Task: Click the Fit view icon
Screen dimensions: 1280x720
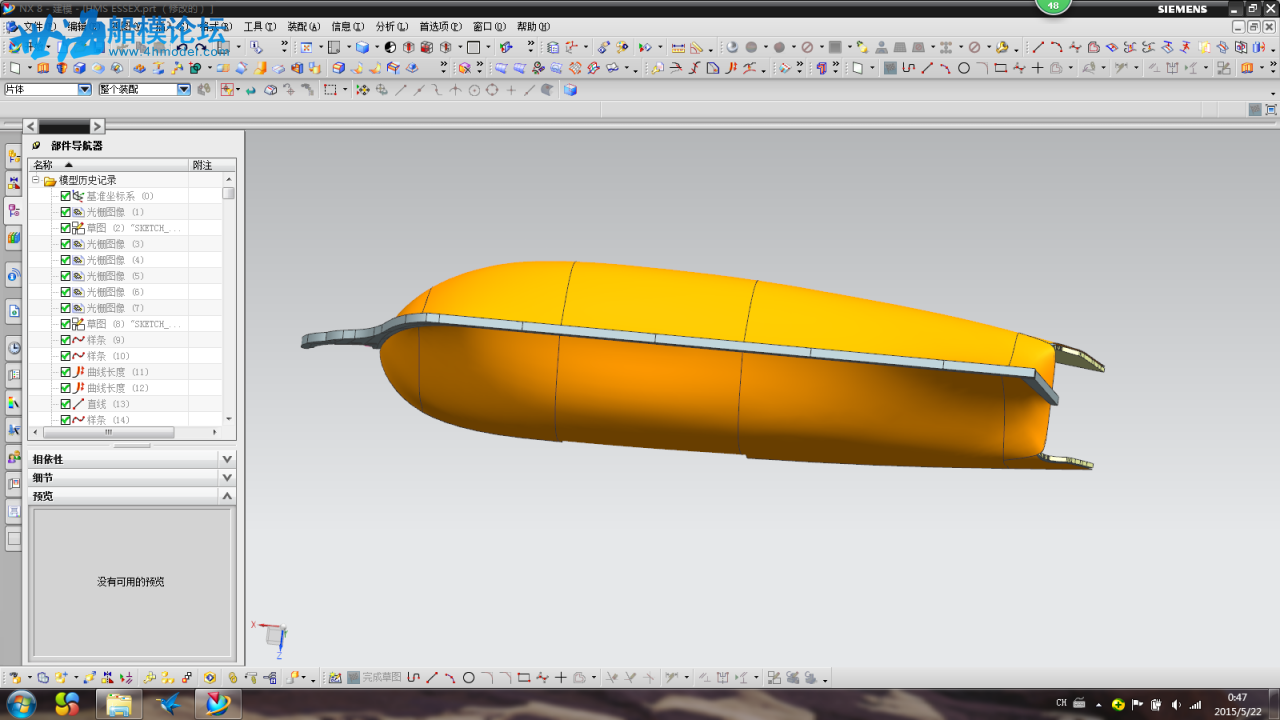Action: 306,47
